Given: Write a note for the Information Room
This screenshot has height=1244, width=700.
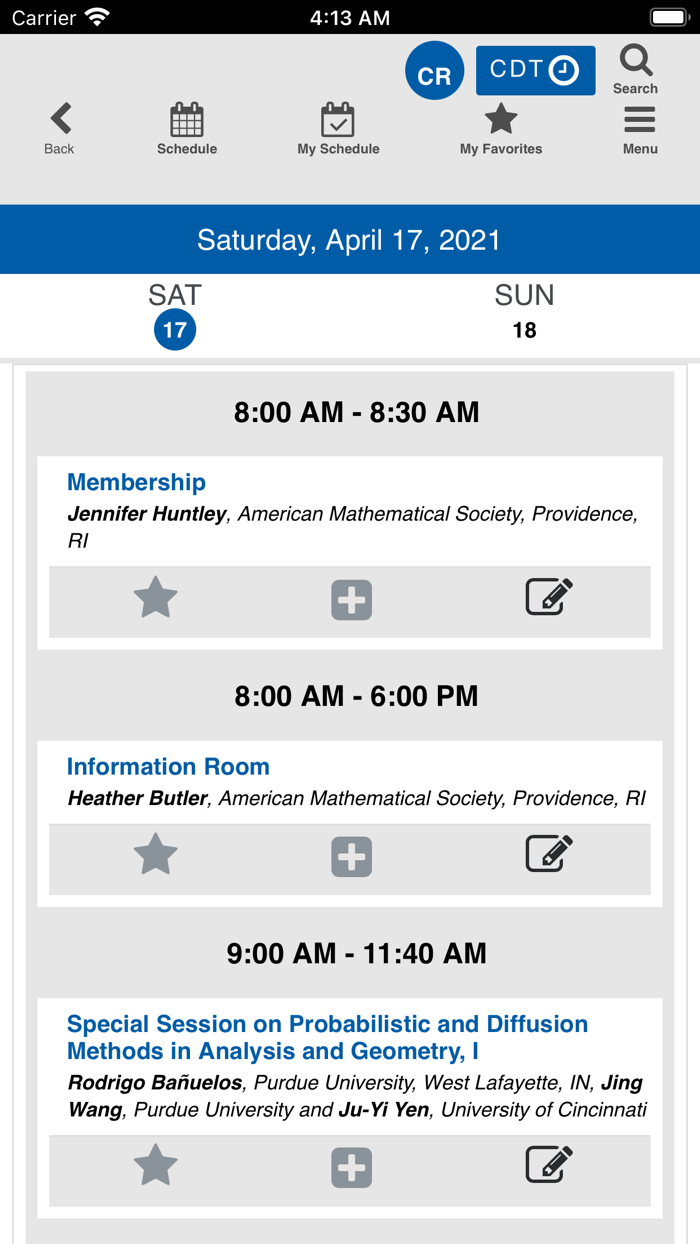Looking at the screenshot, I should pos(549,854).
